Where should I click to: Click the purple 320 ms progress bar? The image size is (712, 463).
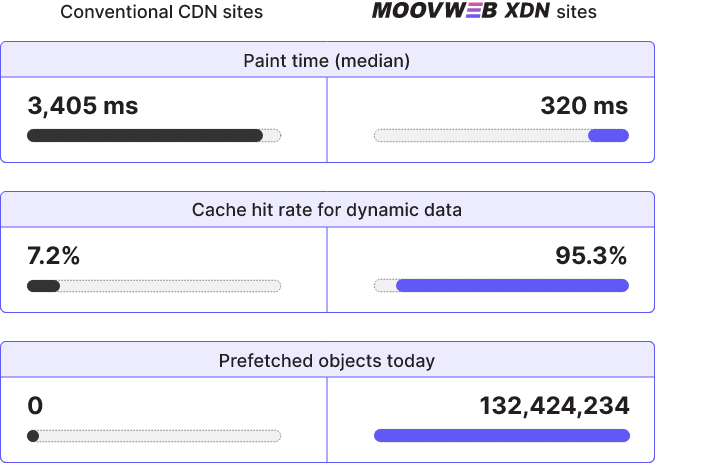click(608, 135)
